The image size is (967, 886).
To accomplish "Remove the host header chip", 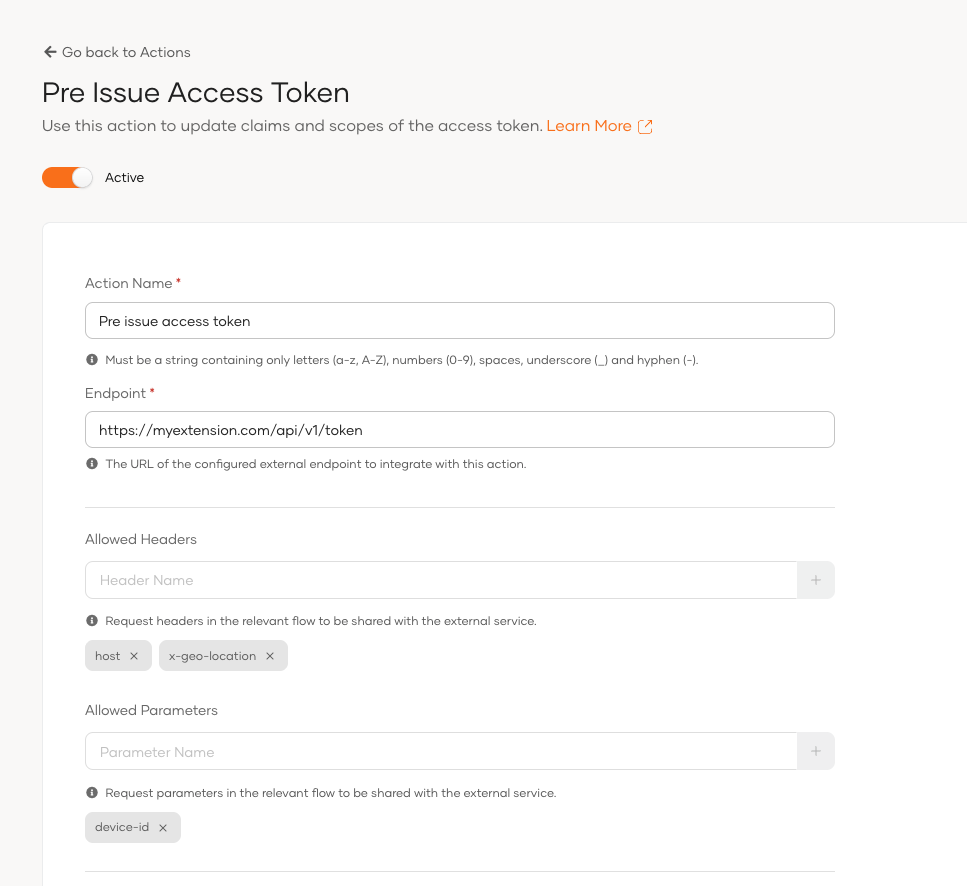I will coord(136,655).
